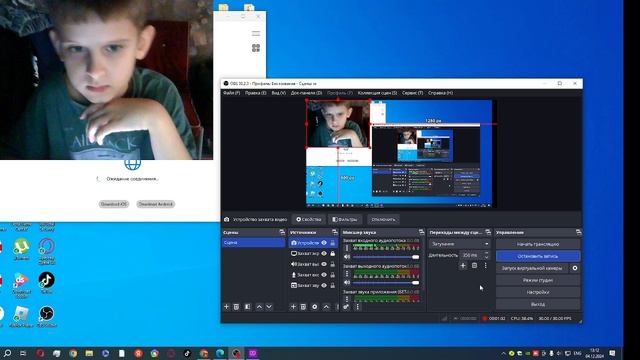Toggle lock on screen capture source
The height and width of the screenshot is (360, 640).
333,253
